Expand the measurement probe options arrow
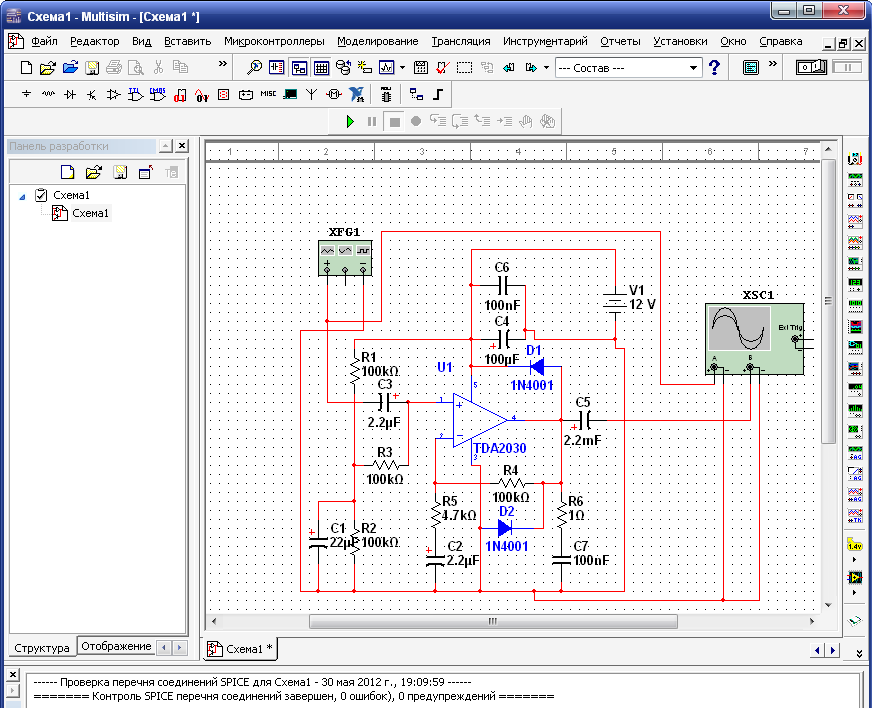The image size is (872, 708). 855,559
